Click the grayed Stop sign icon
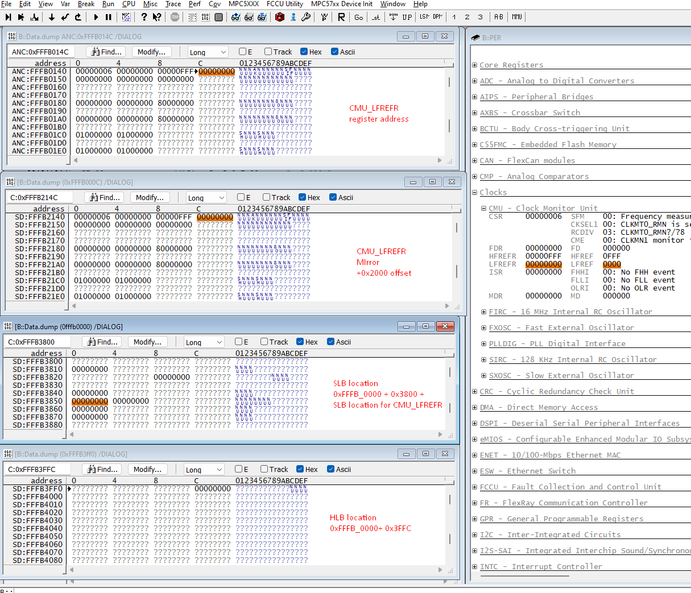 tap(175, 17)
